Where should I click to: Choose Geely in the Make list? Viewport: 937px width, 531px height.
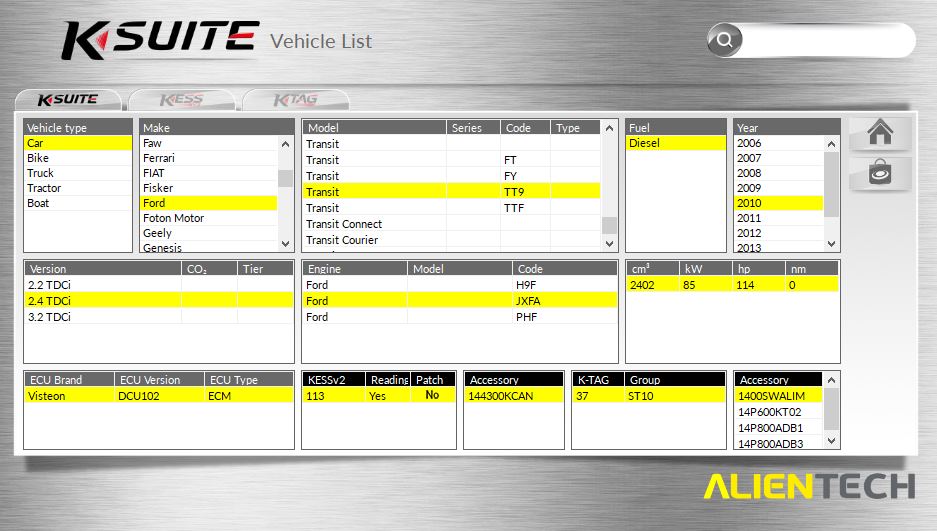click(x=209, y=232)
